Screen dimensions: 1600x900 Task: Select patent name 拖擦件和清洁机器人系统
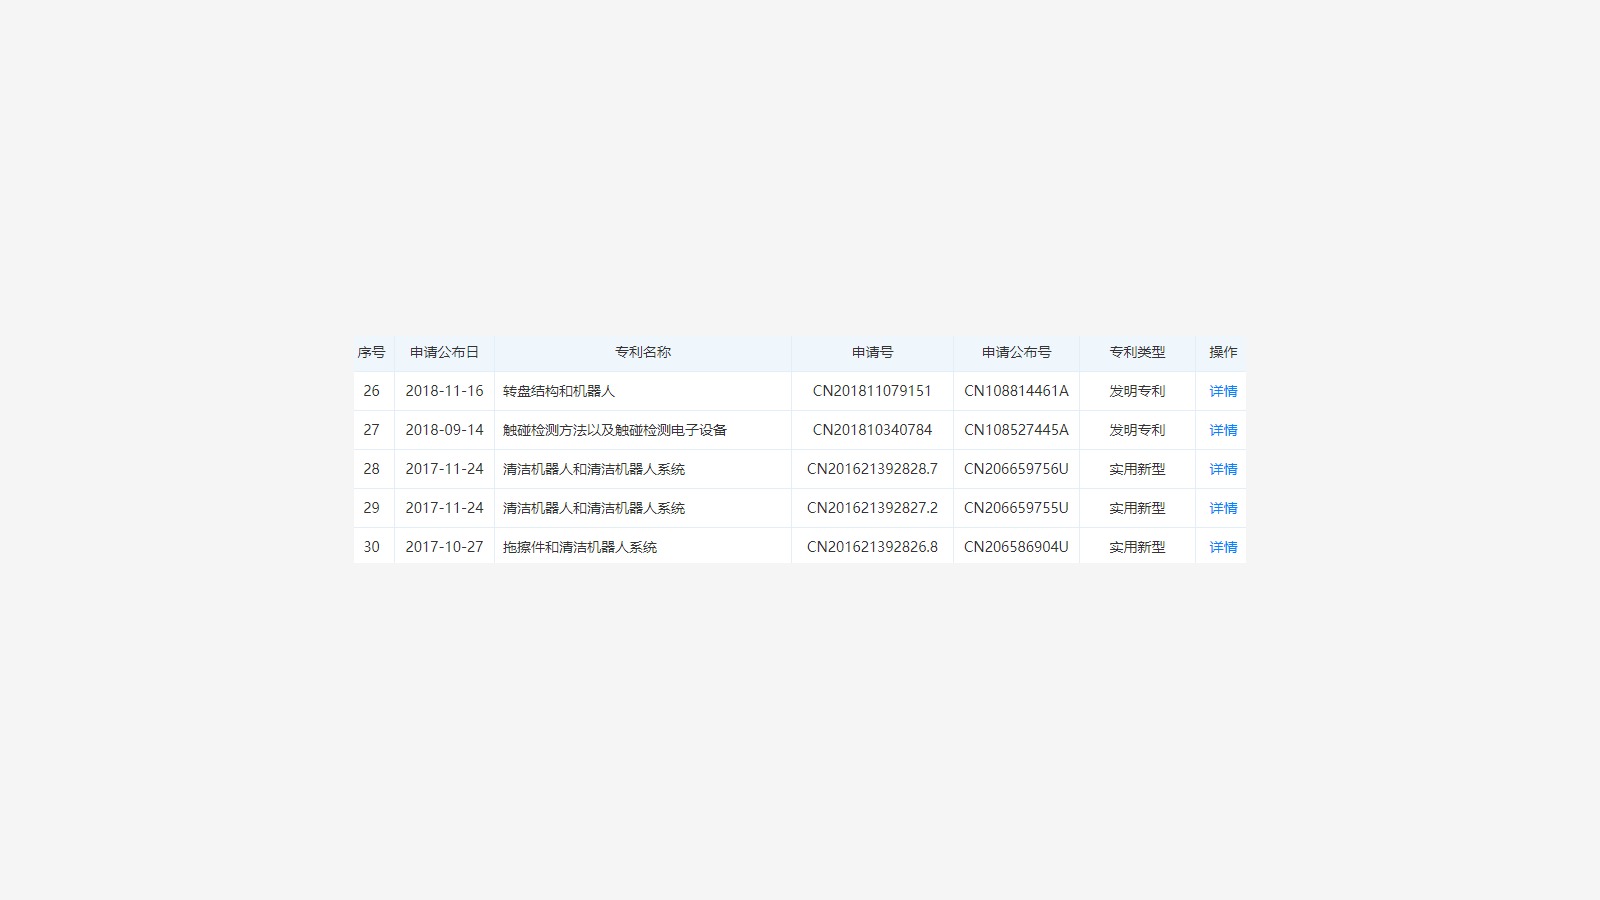click(x=580, y=547)
